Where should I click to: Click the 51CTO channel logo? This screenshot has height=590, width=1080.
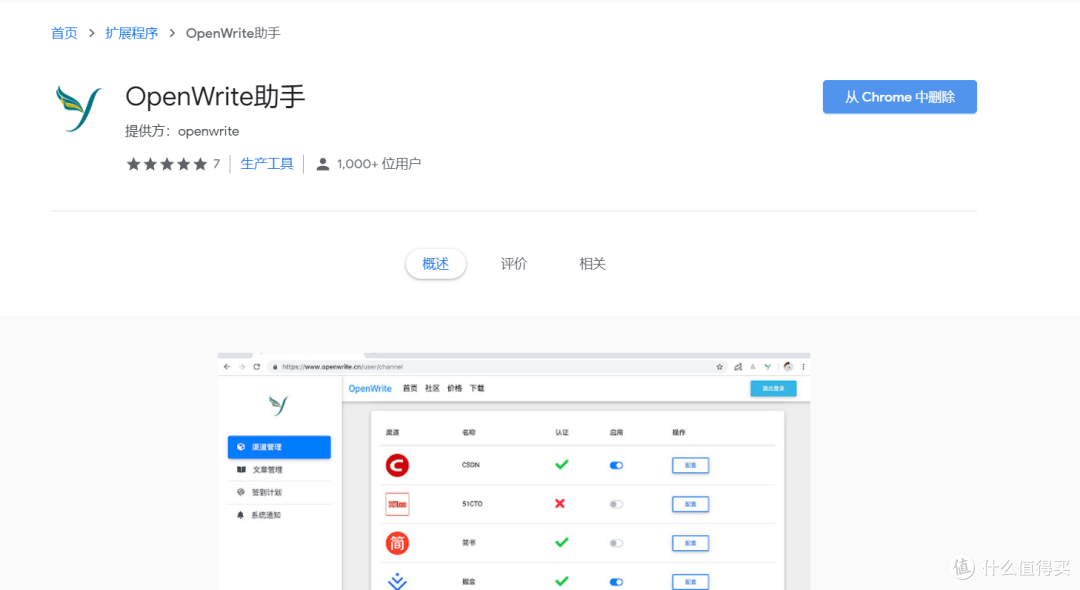tap(397, 504)
